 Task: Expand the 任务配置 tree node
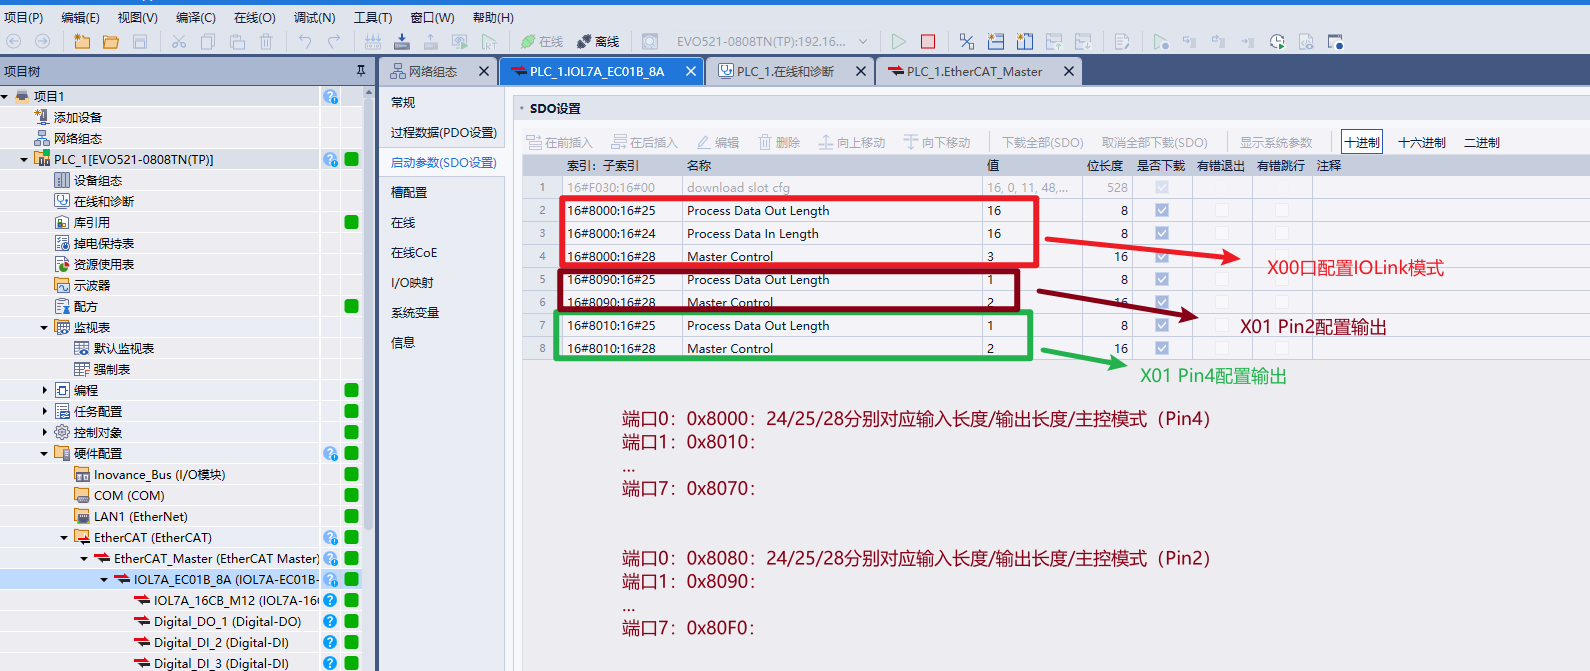[45, 411]
